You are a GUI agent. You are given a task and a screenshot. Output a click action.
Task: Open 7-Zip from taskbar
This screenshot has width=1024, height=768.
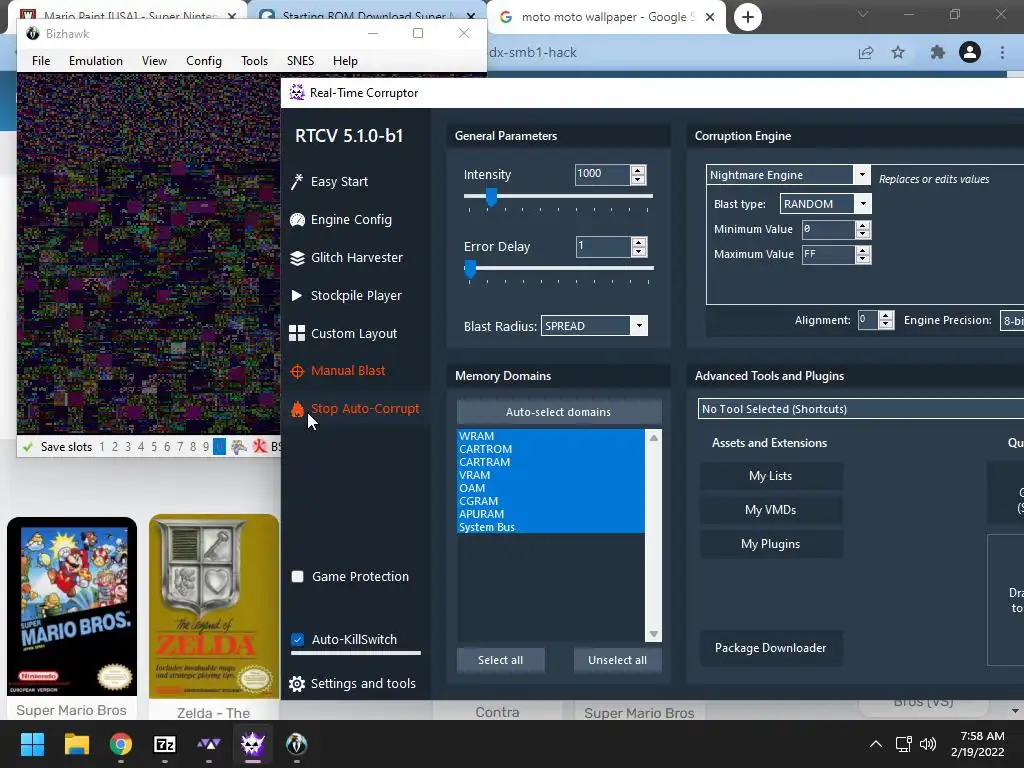(x=165, y=744)
